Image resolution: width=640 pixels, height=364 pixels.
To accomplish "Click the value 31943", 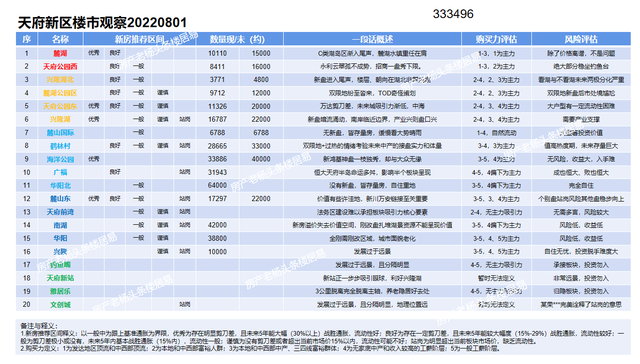I will pos(217,172).
